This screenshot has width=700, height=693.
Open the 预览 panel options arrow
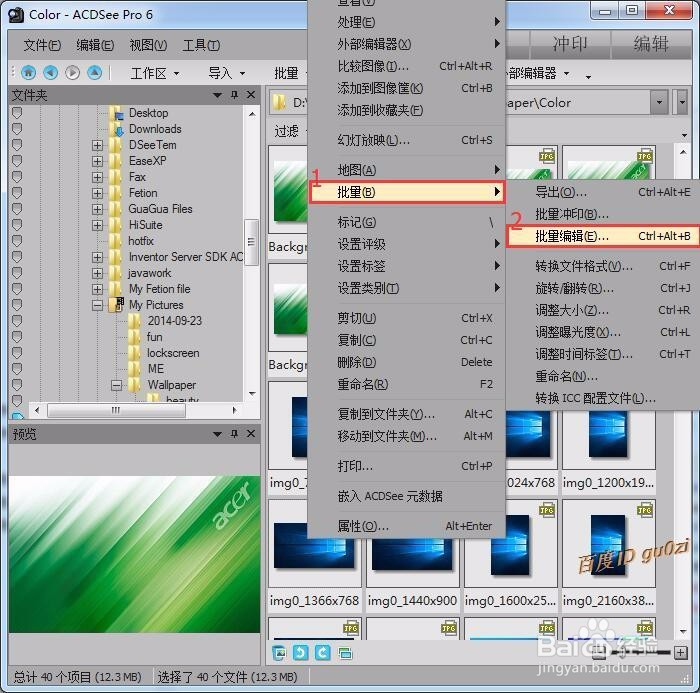pos(217,434)
